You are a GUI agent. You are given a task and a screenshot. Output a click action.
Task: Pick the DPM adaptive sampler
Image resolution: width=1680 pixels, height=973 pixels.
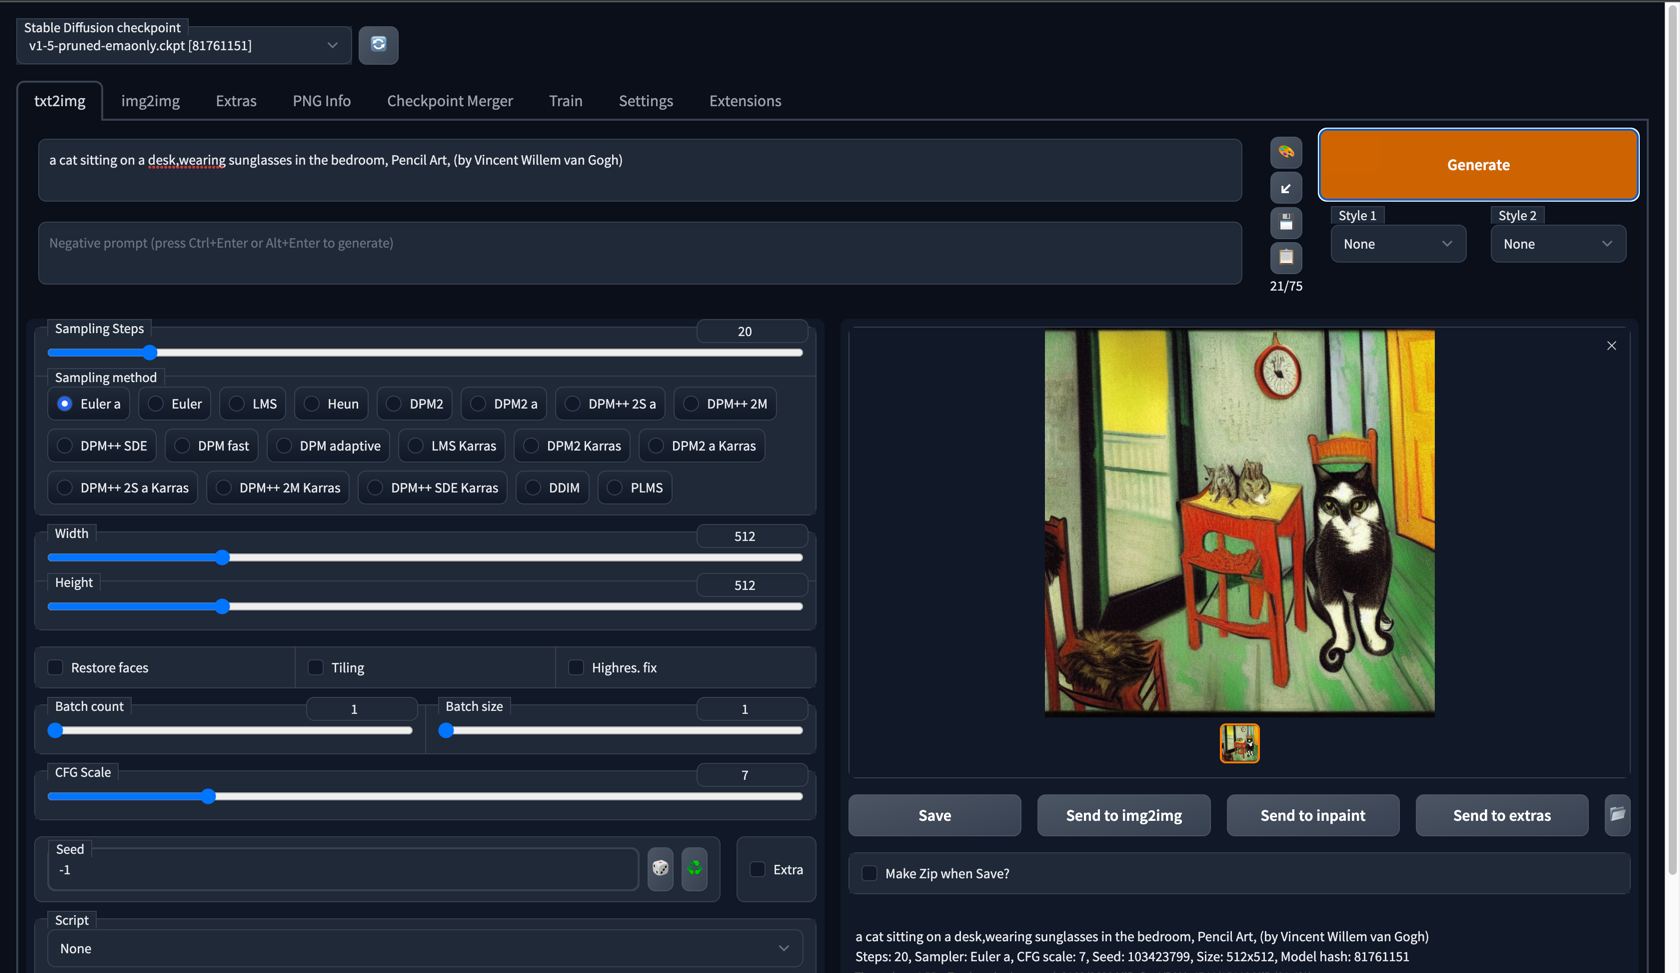click(328, 446)
